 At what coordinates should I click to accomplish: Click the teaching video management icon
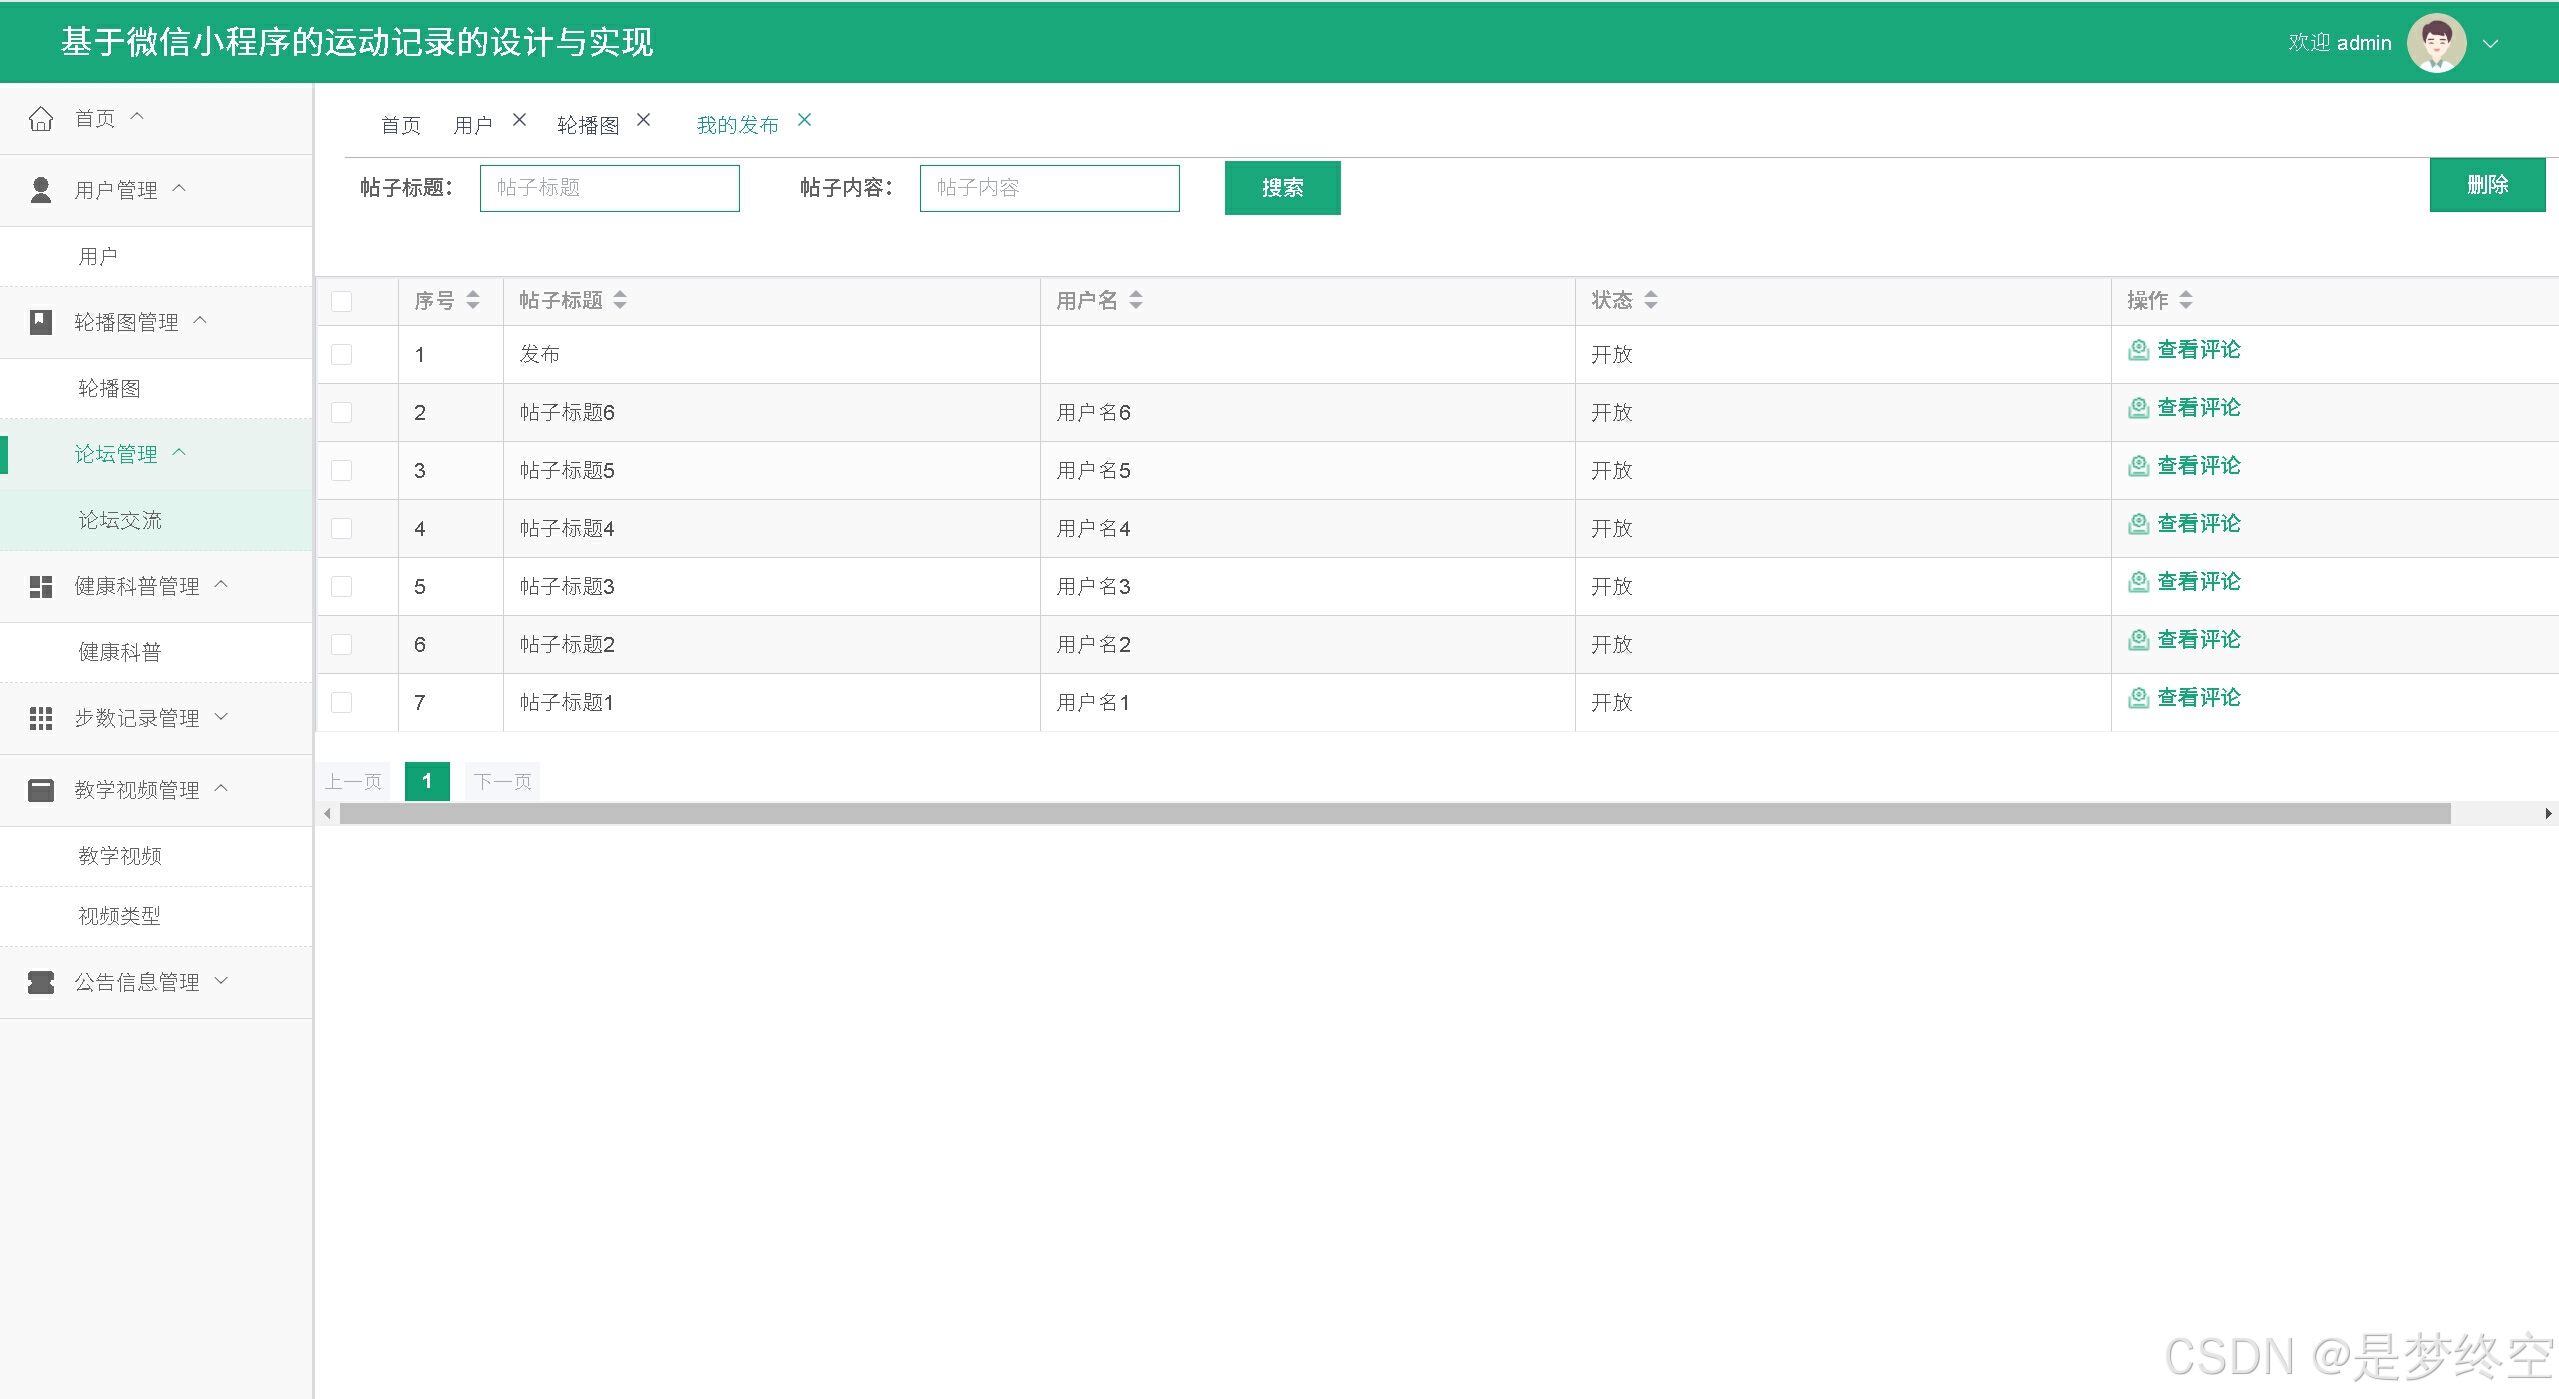coord(41,790)
